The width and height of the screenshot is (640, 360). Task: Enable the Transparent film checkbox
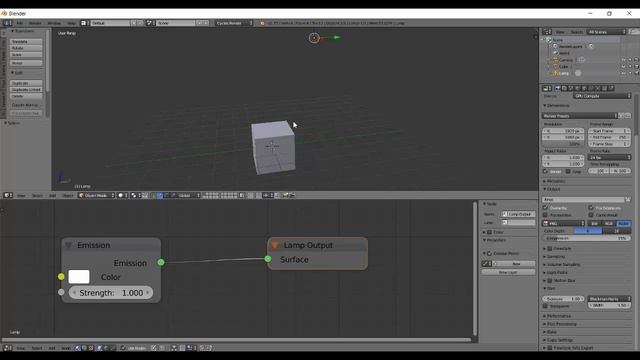pos(546,306)
